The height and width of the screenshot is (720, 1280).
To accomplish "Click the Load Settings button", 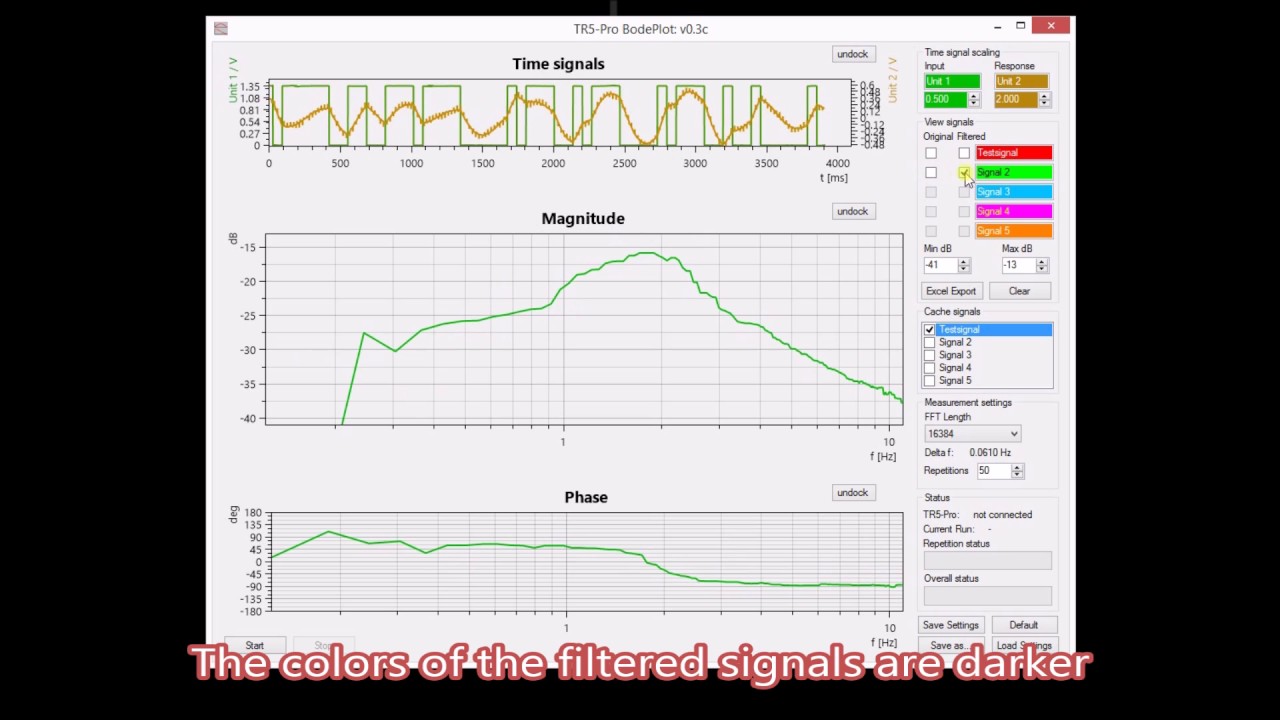I will point(1023,645).
